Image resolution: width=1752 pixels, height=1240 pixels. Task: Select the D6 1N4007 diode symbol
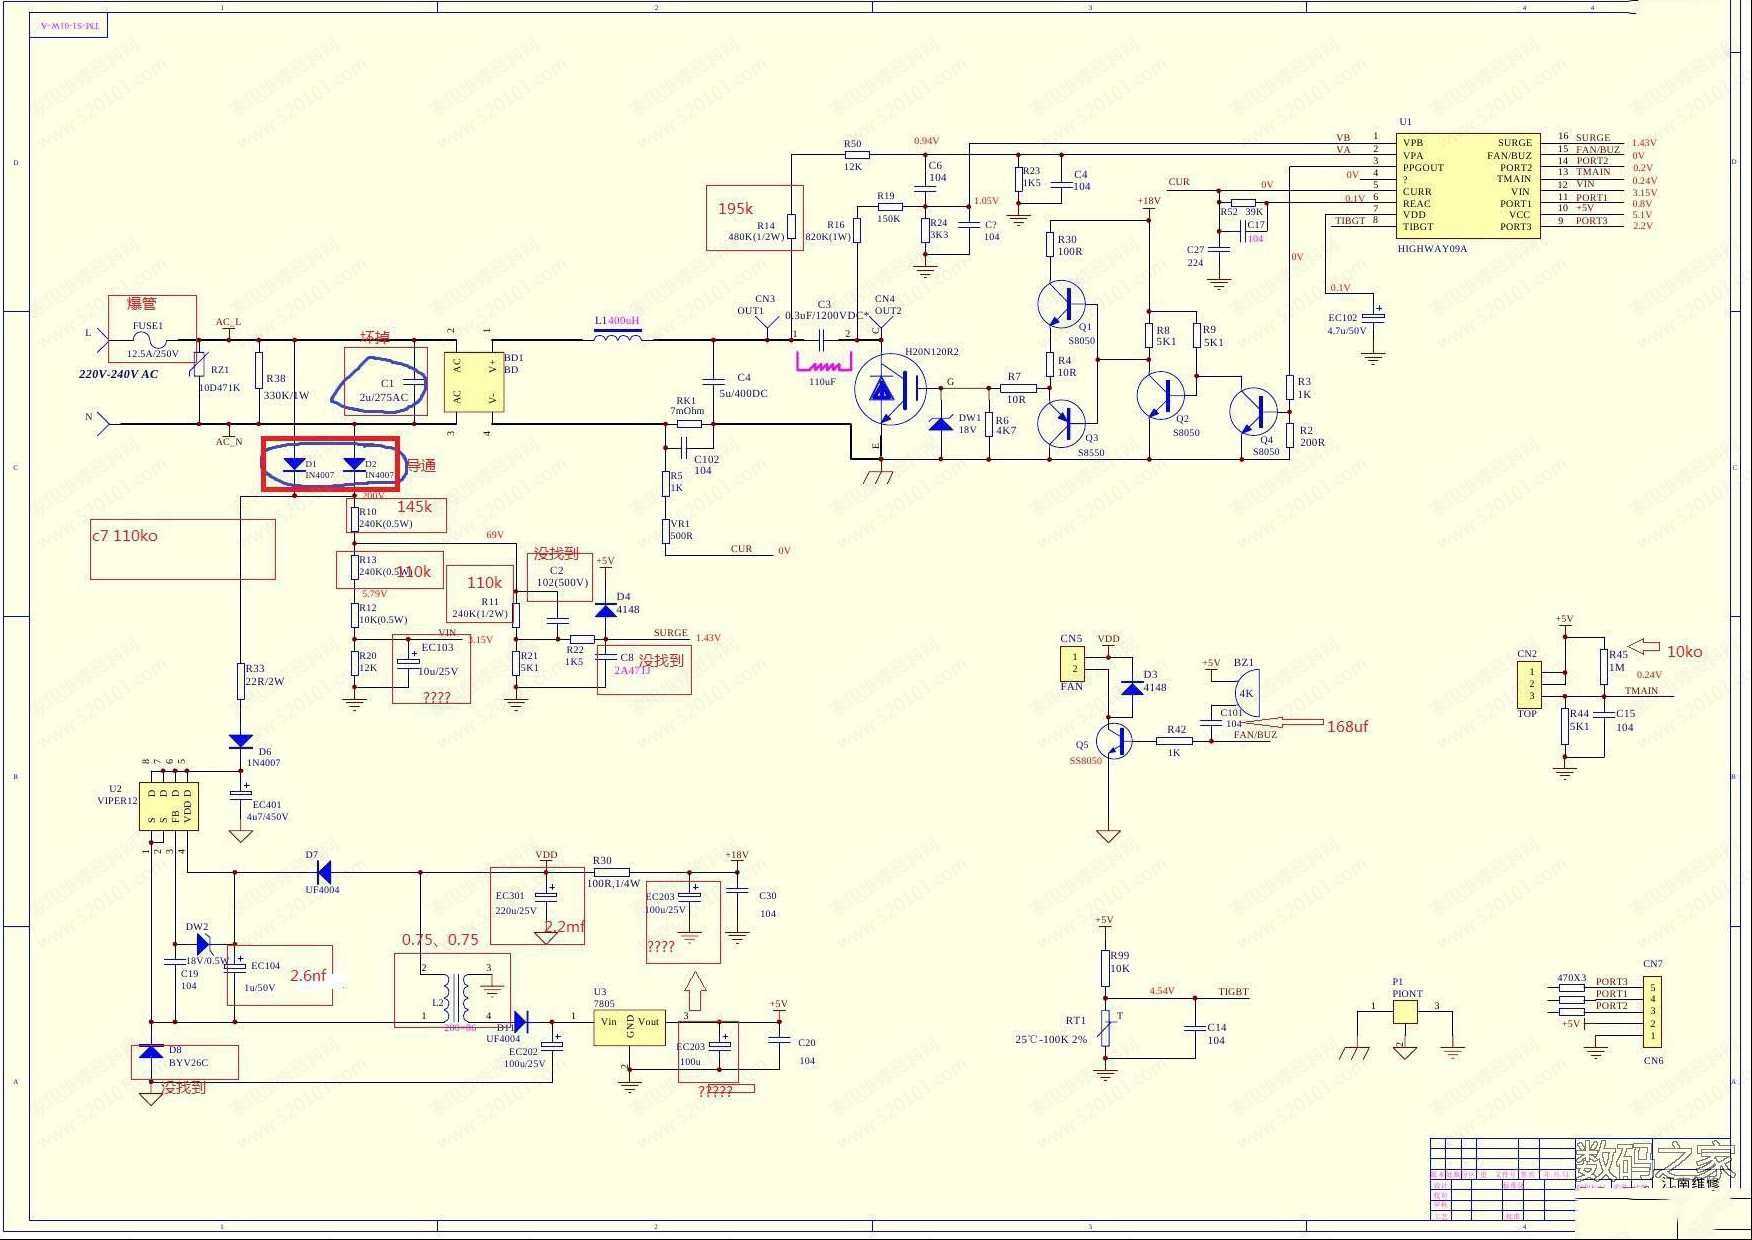point(240,741)
